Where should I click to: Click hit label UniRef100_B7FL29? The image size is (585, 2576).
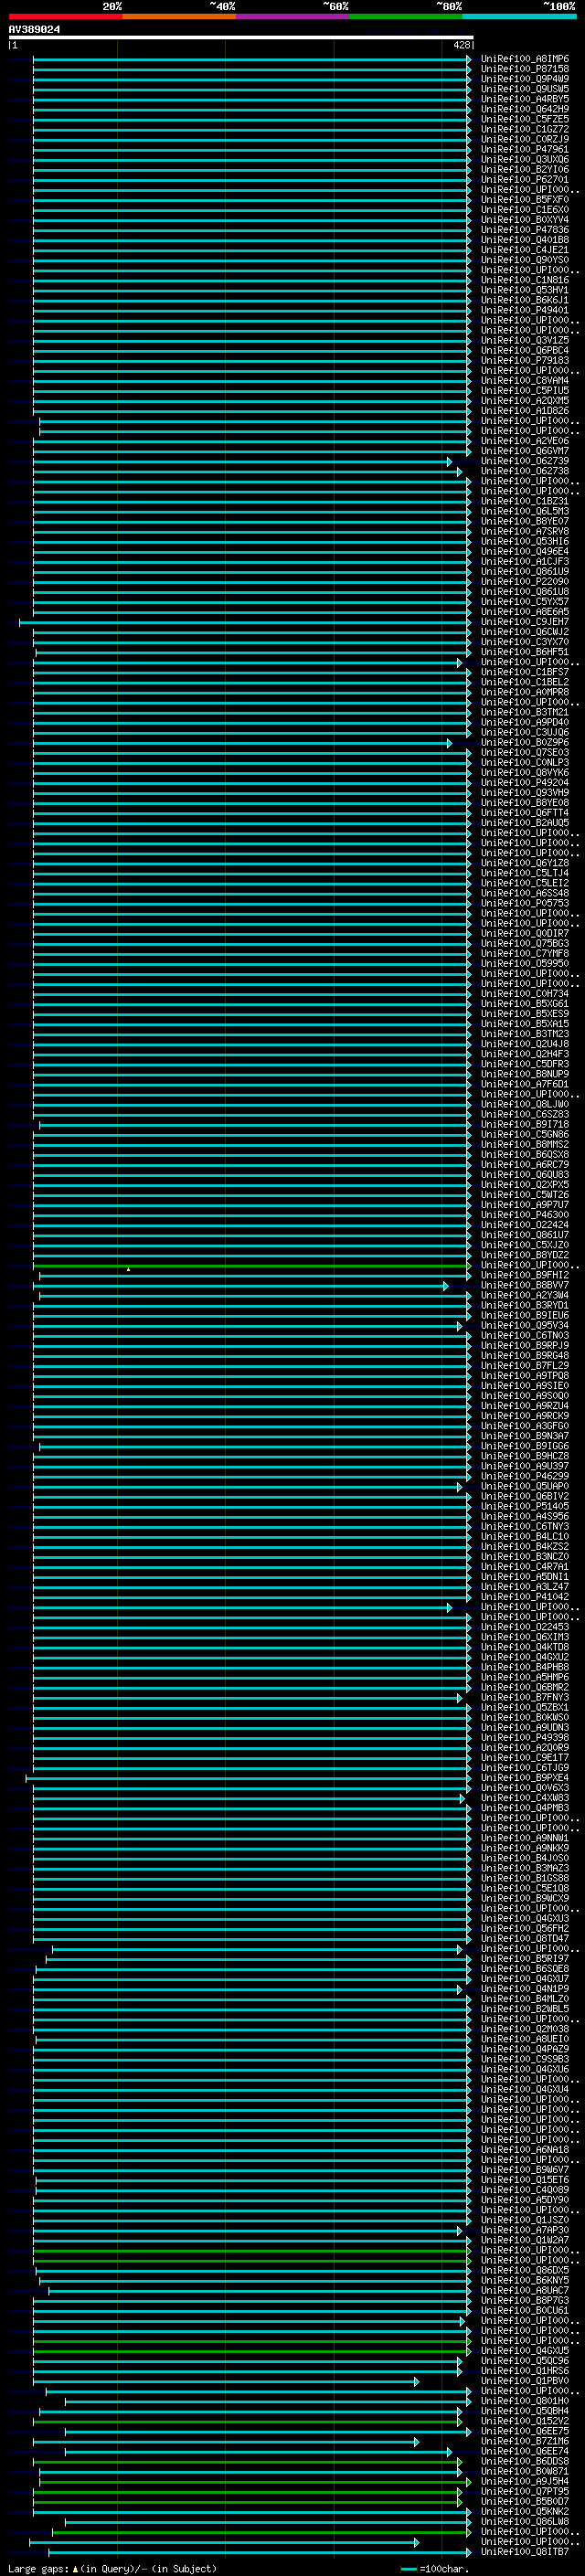pyautogui.click(x=524, y=1366)
